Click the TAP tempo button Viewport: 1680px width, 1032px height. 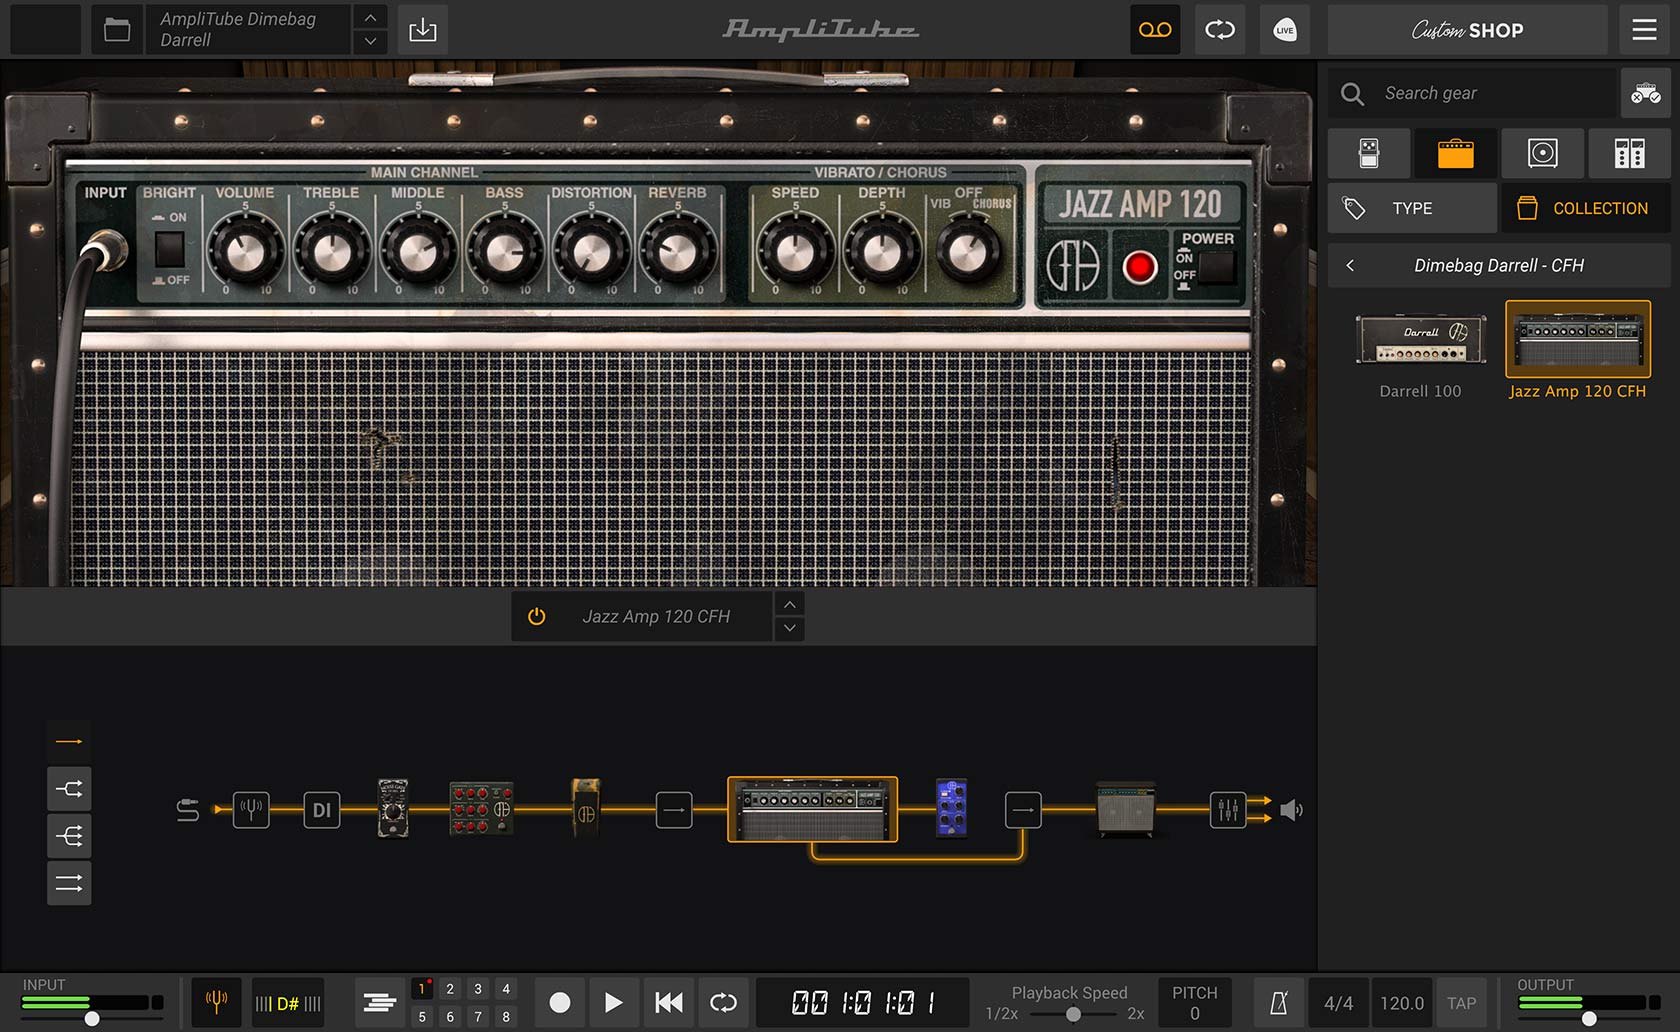pos(1462,1003)
